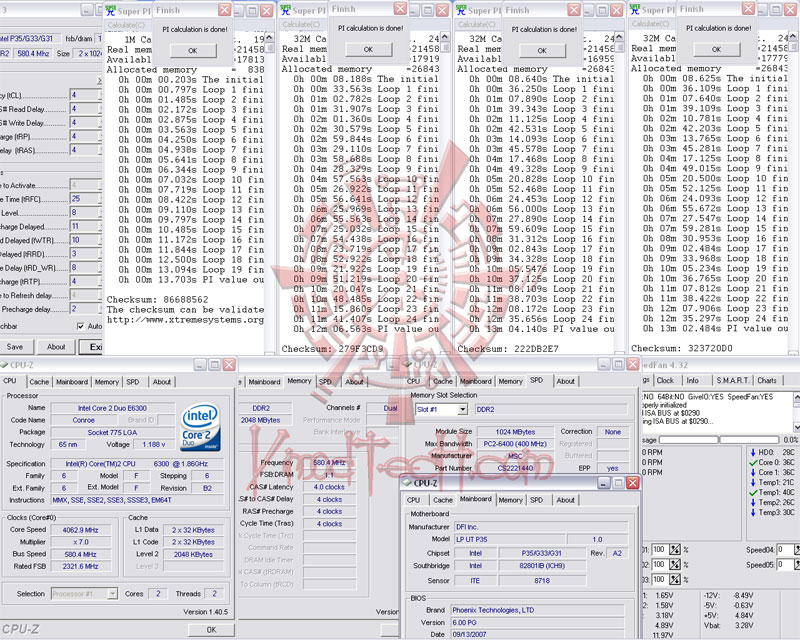Switch to the Cache tab in the CPU-Z processor window
This screenshot has height=640, width=800.
(39, 382)
